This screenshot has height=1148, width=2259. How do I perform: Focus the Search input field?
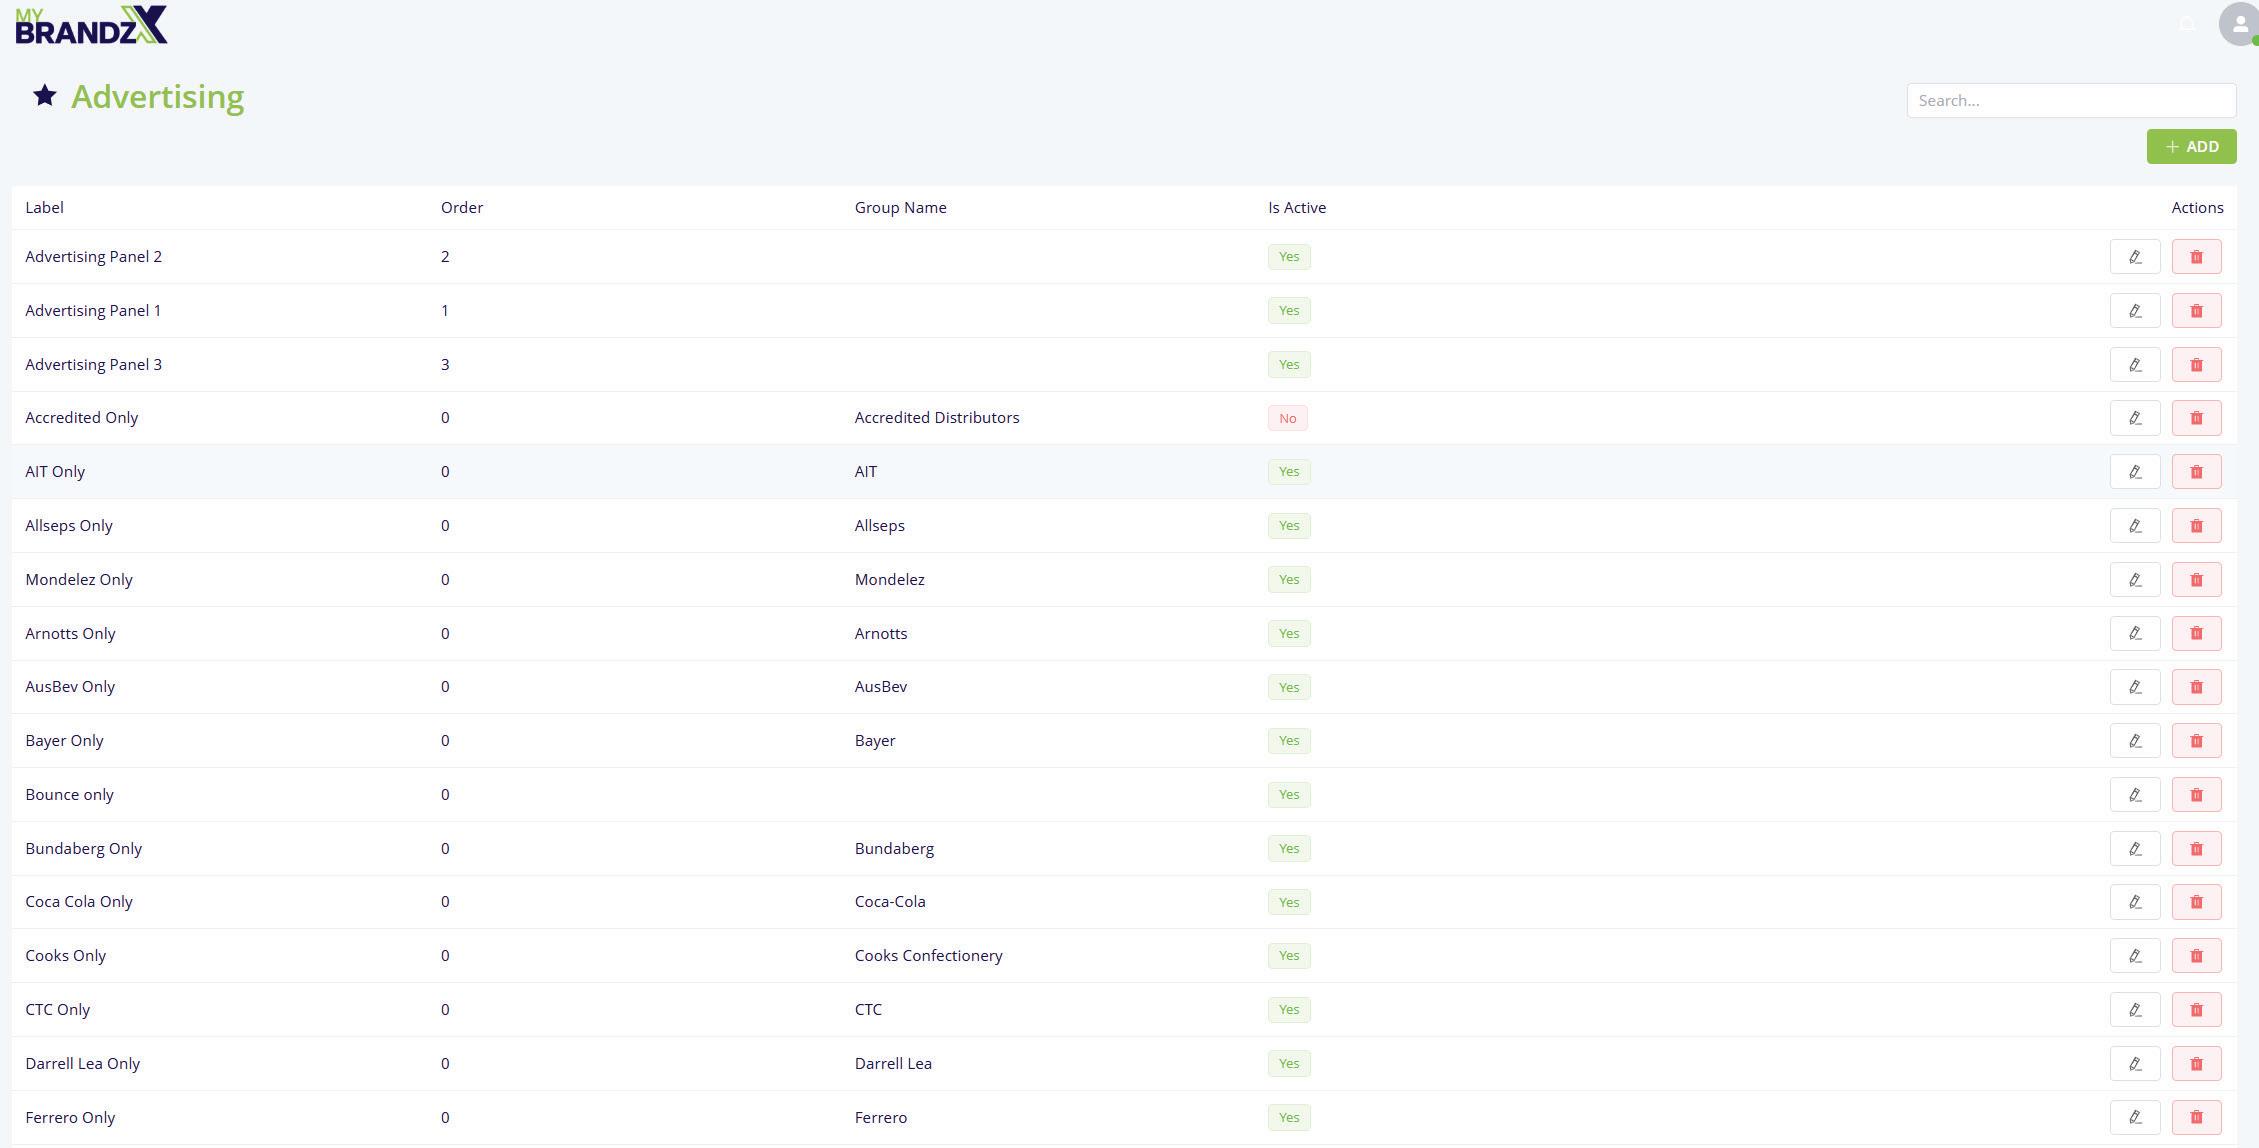(2070, 101)
